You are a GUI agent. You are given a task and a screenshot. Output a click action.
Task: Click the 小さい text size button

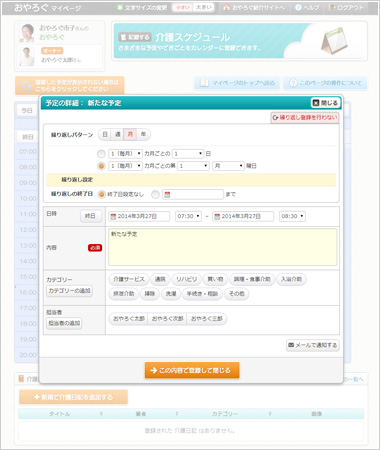click(x=182, y=8)
